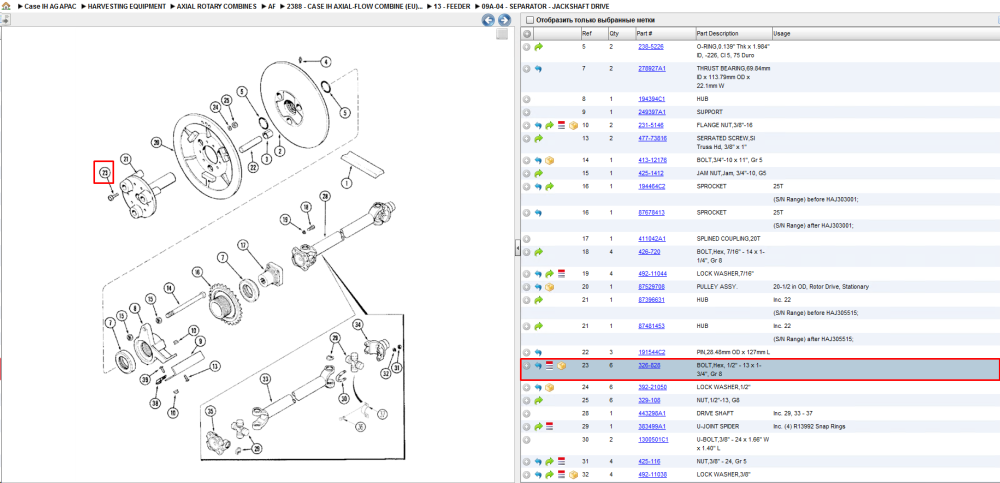Click green arrow on SERRATED SCREW row
Screen dimensions: 1000x483
[x=538, y=138]
